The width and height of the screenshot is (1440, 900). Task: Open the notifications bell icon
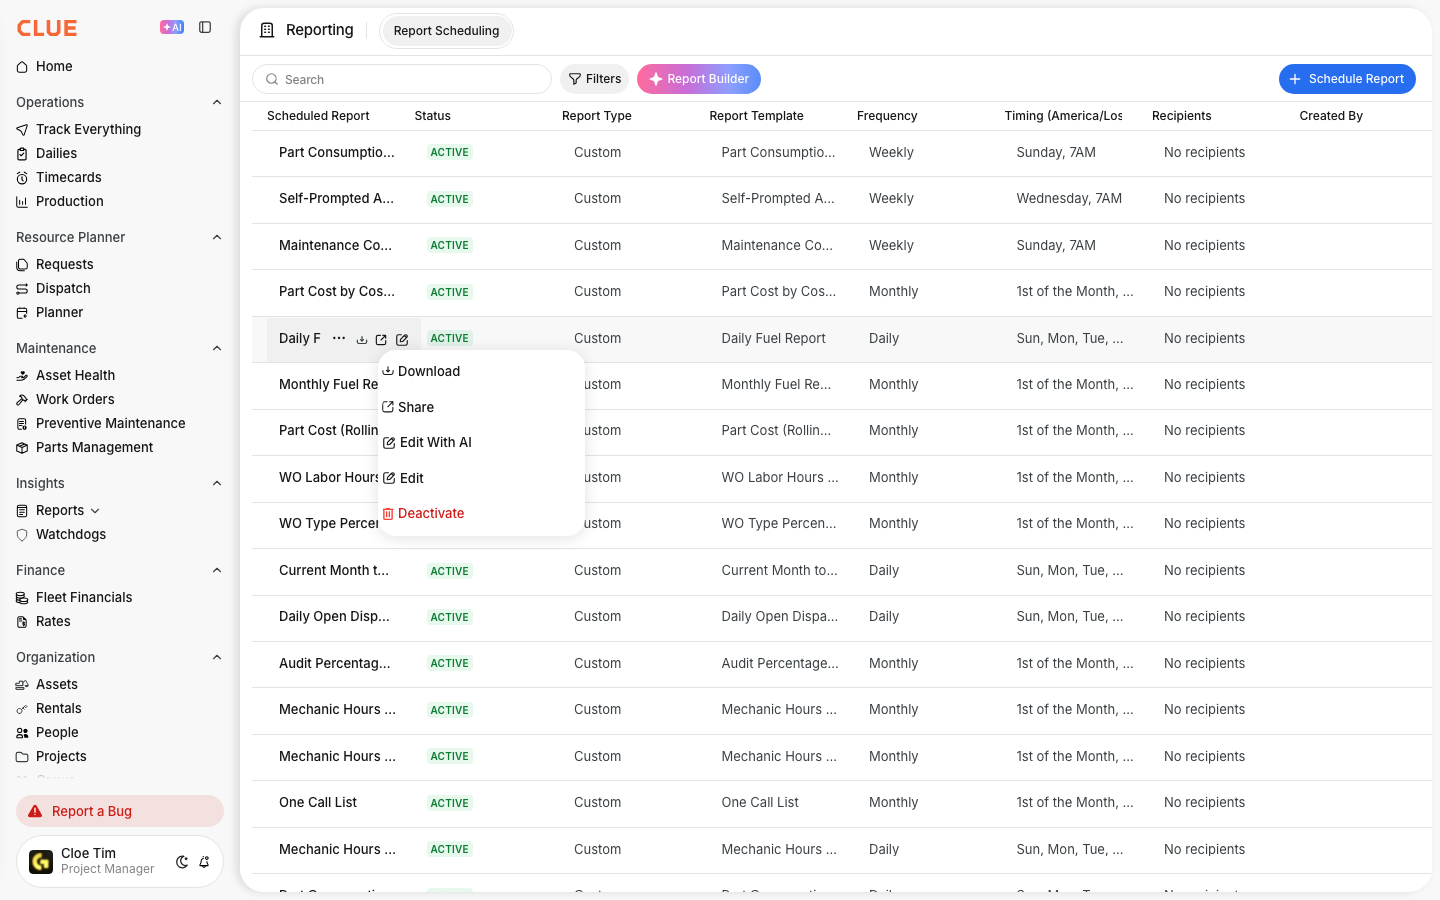pos(204,861)
